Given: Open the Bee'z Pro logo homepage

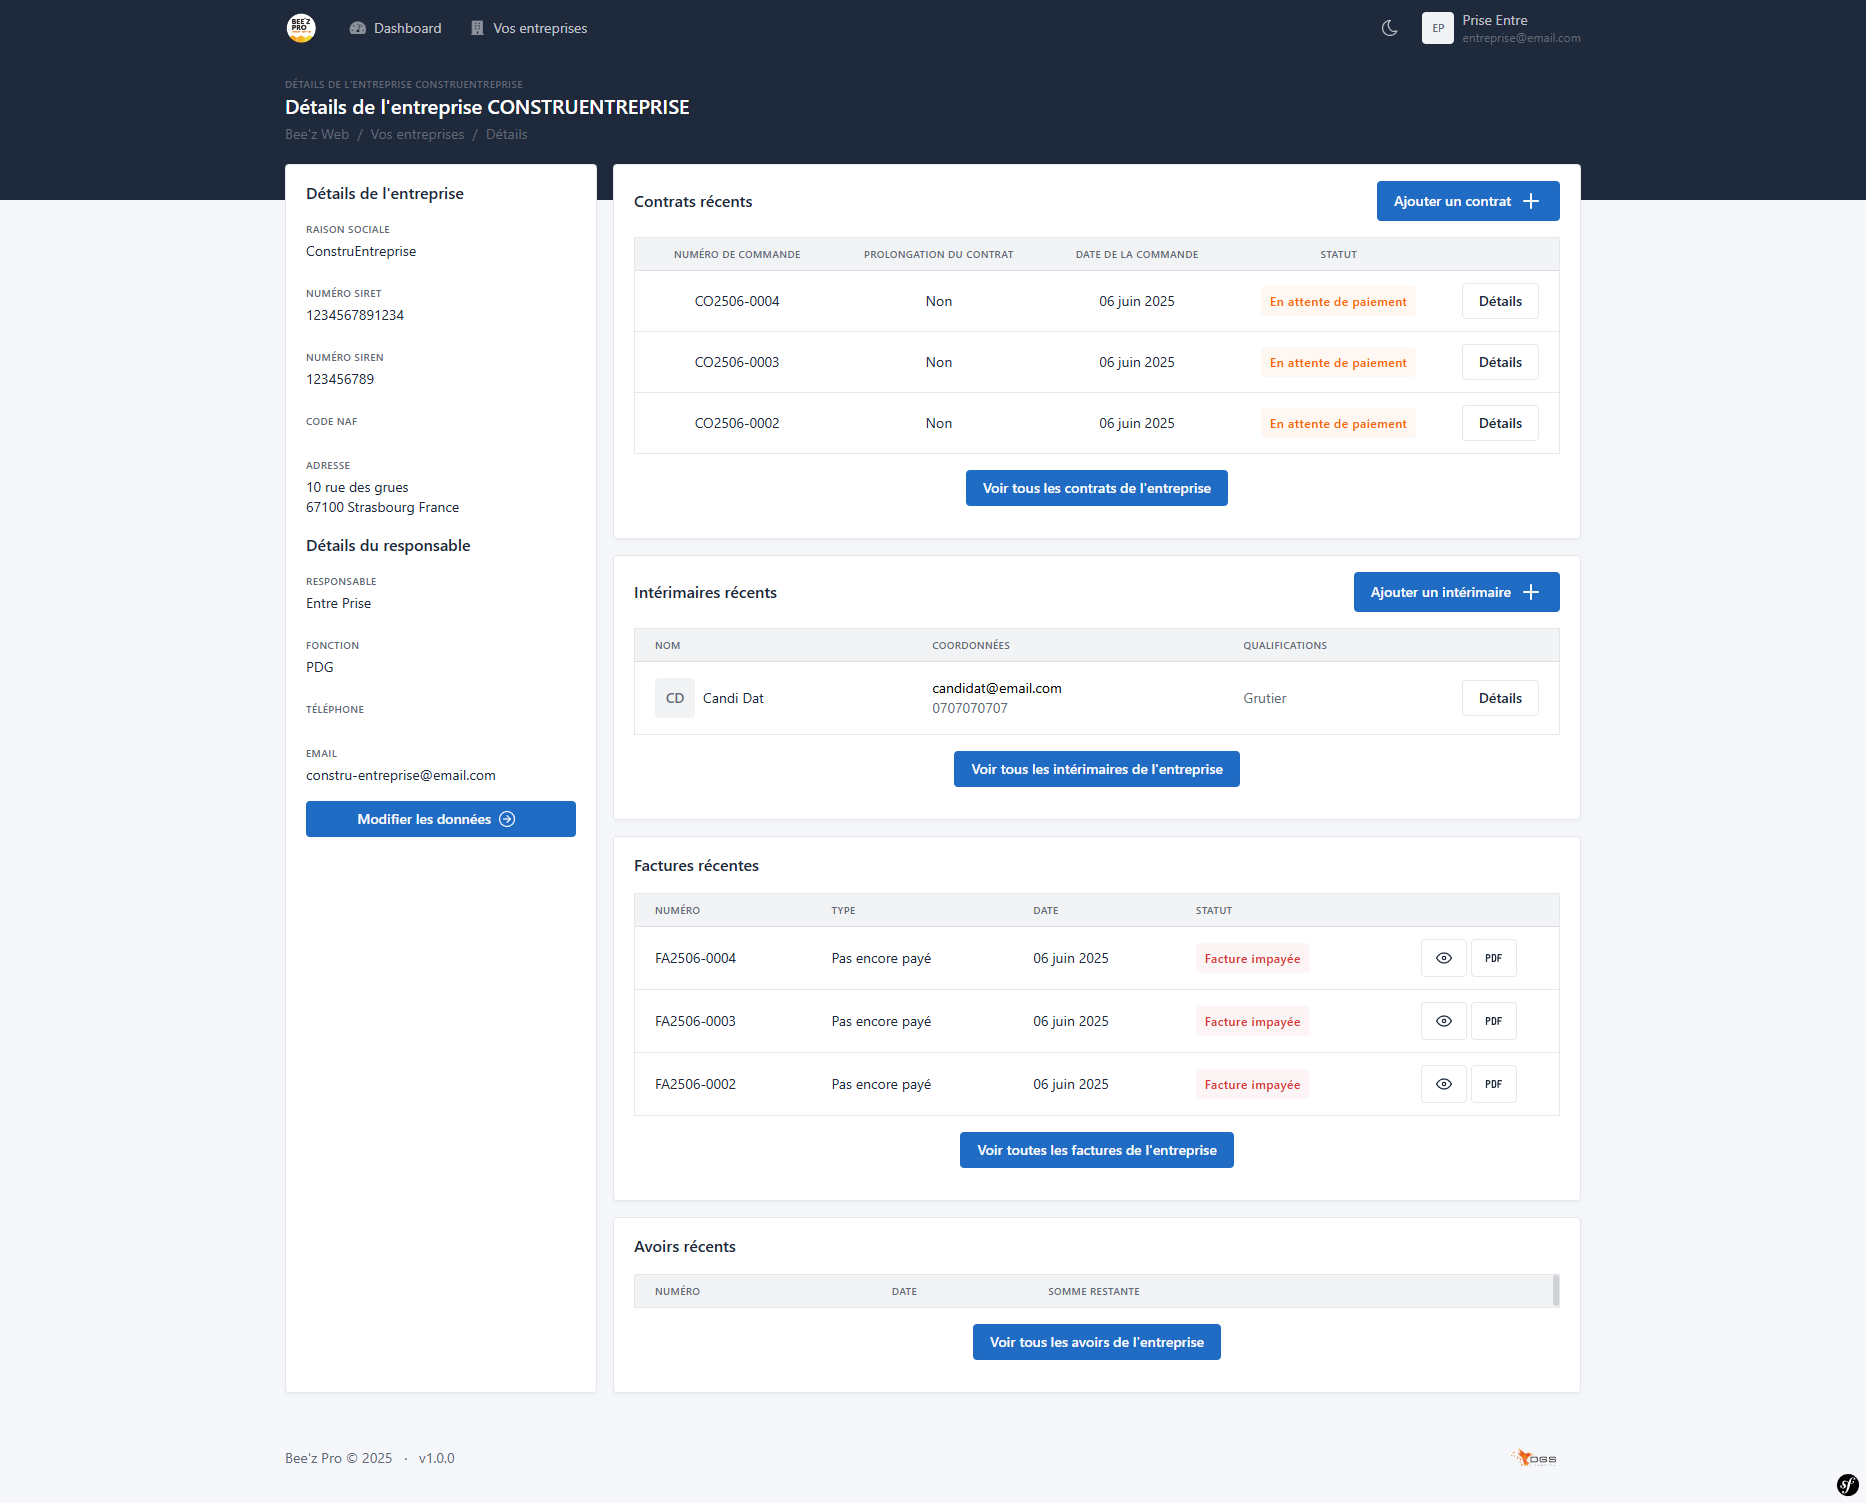Looking at the screenshot, I should 300,28.
